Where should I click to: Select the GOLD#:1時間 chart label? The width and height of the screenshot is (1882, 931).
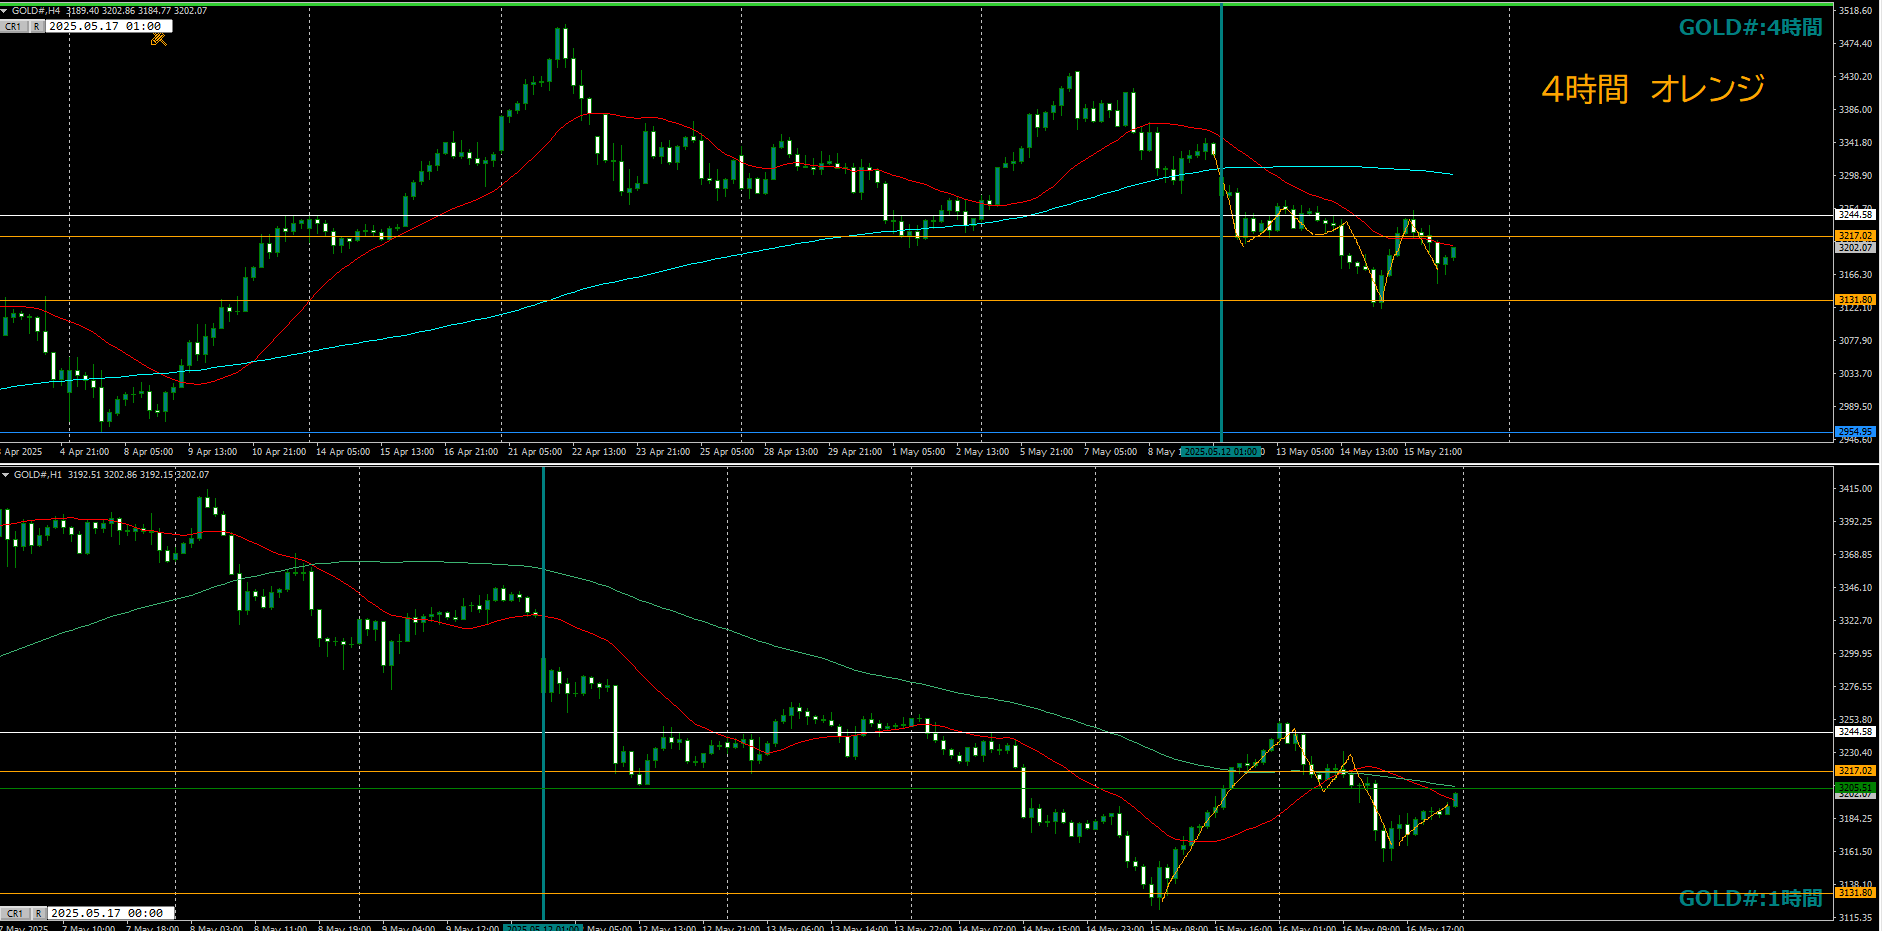pyautogui.click(x=1750, y=898)
